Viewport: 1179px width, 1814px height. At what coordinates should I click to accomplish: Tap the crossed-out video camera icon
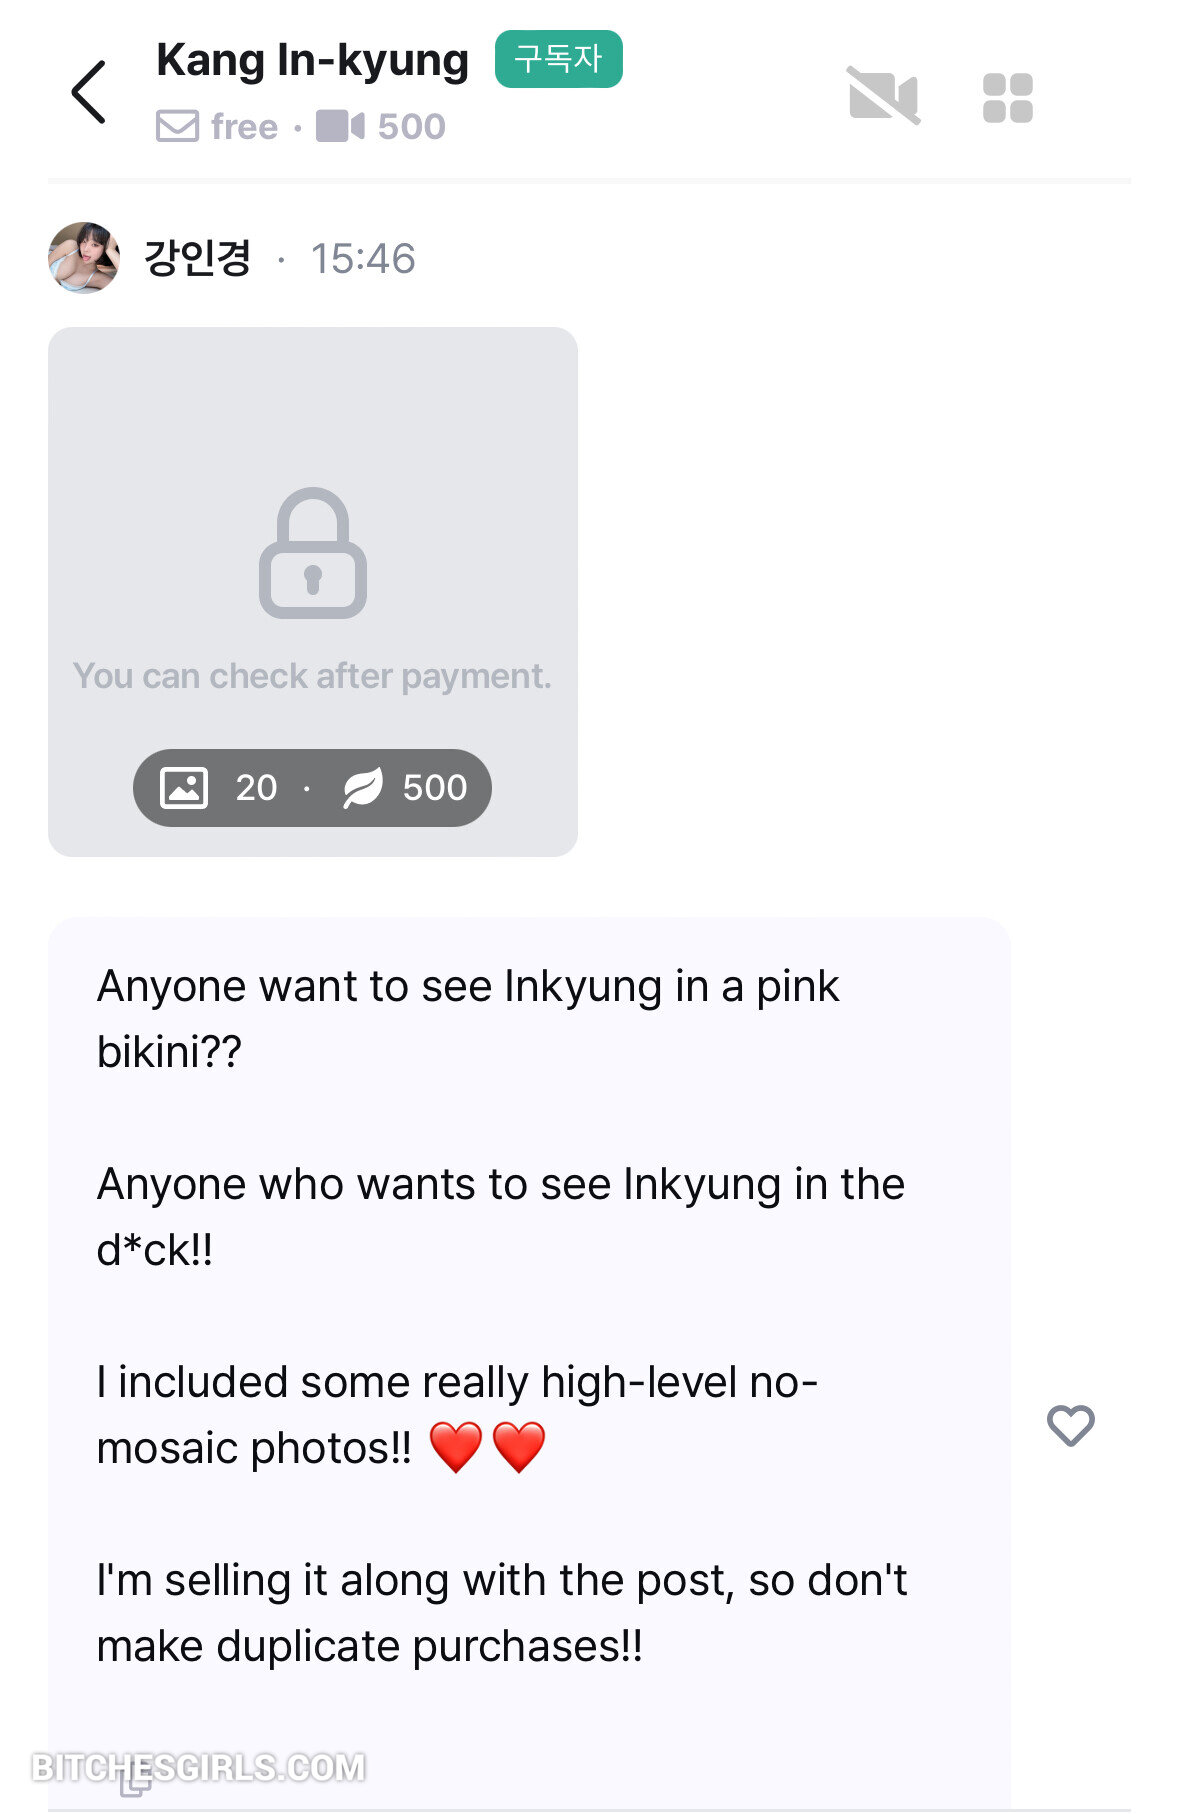click(883, 96)
